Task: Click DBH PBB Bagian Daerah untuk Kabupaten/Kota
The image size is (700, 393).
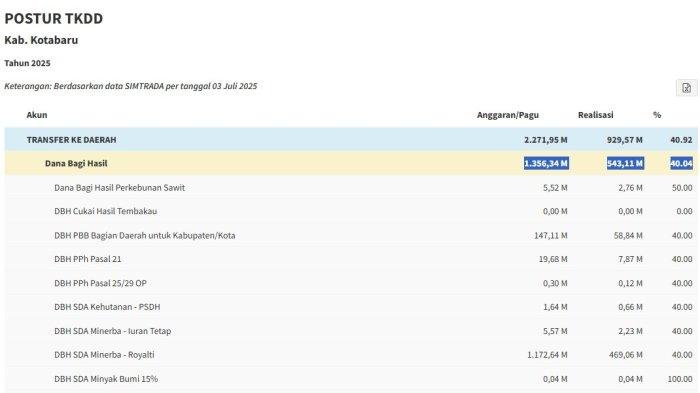Action: [145, 235]
